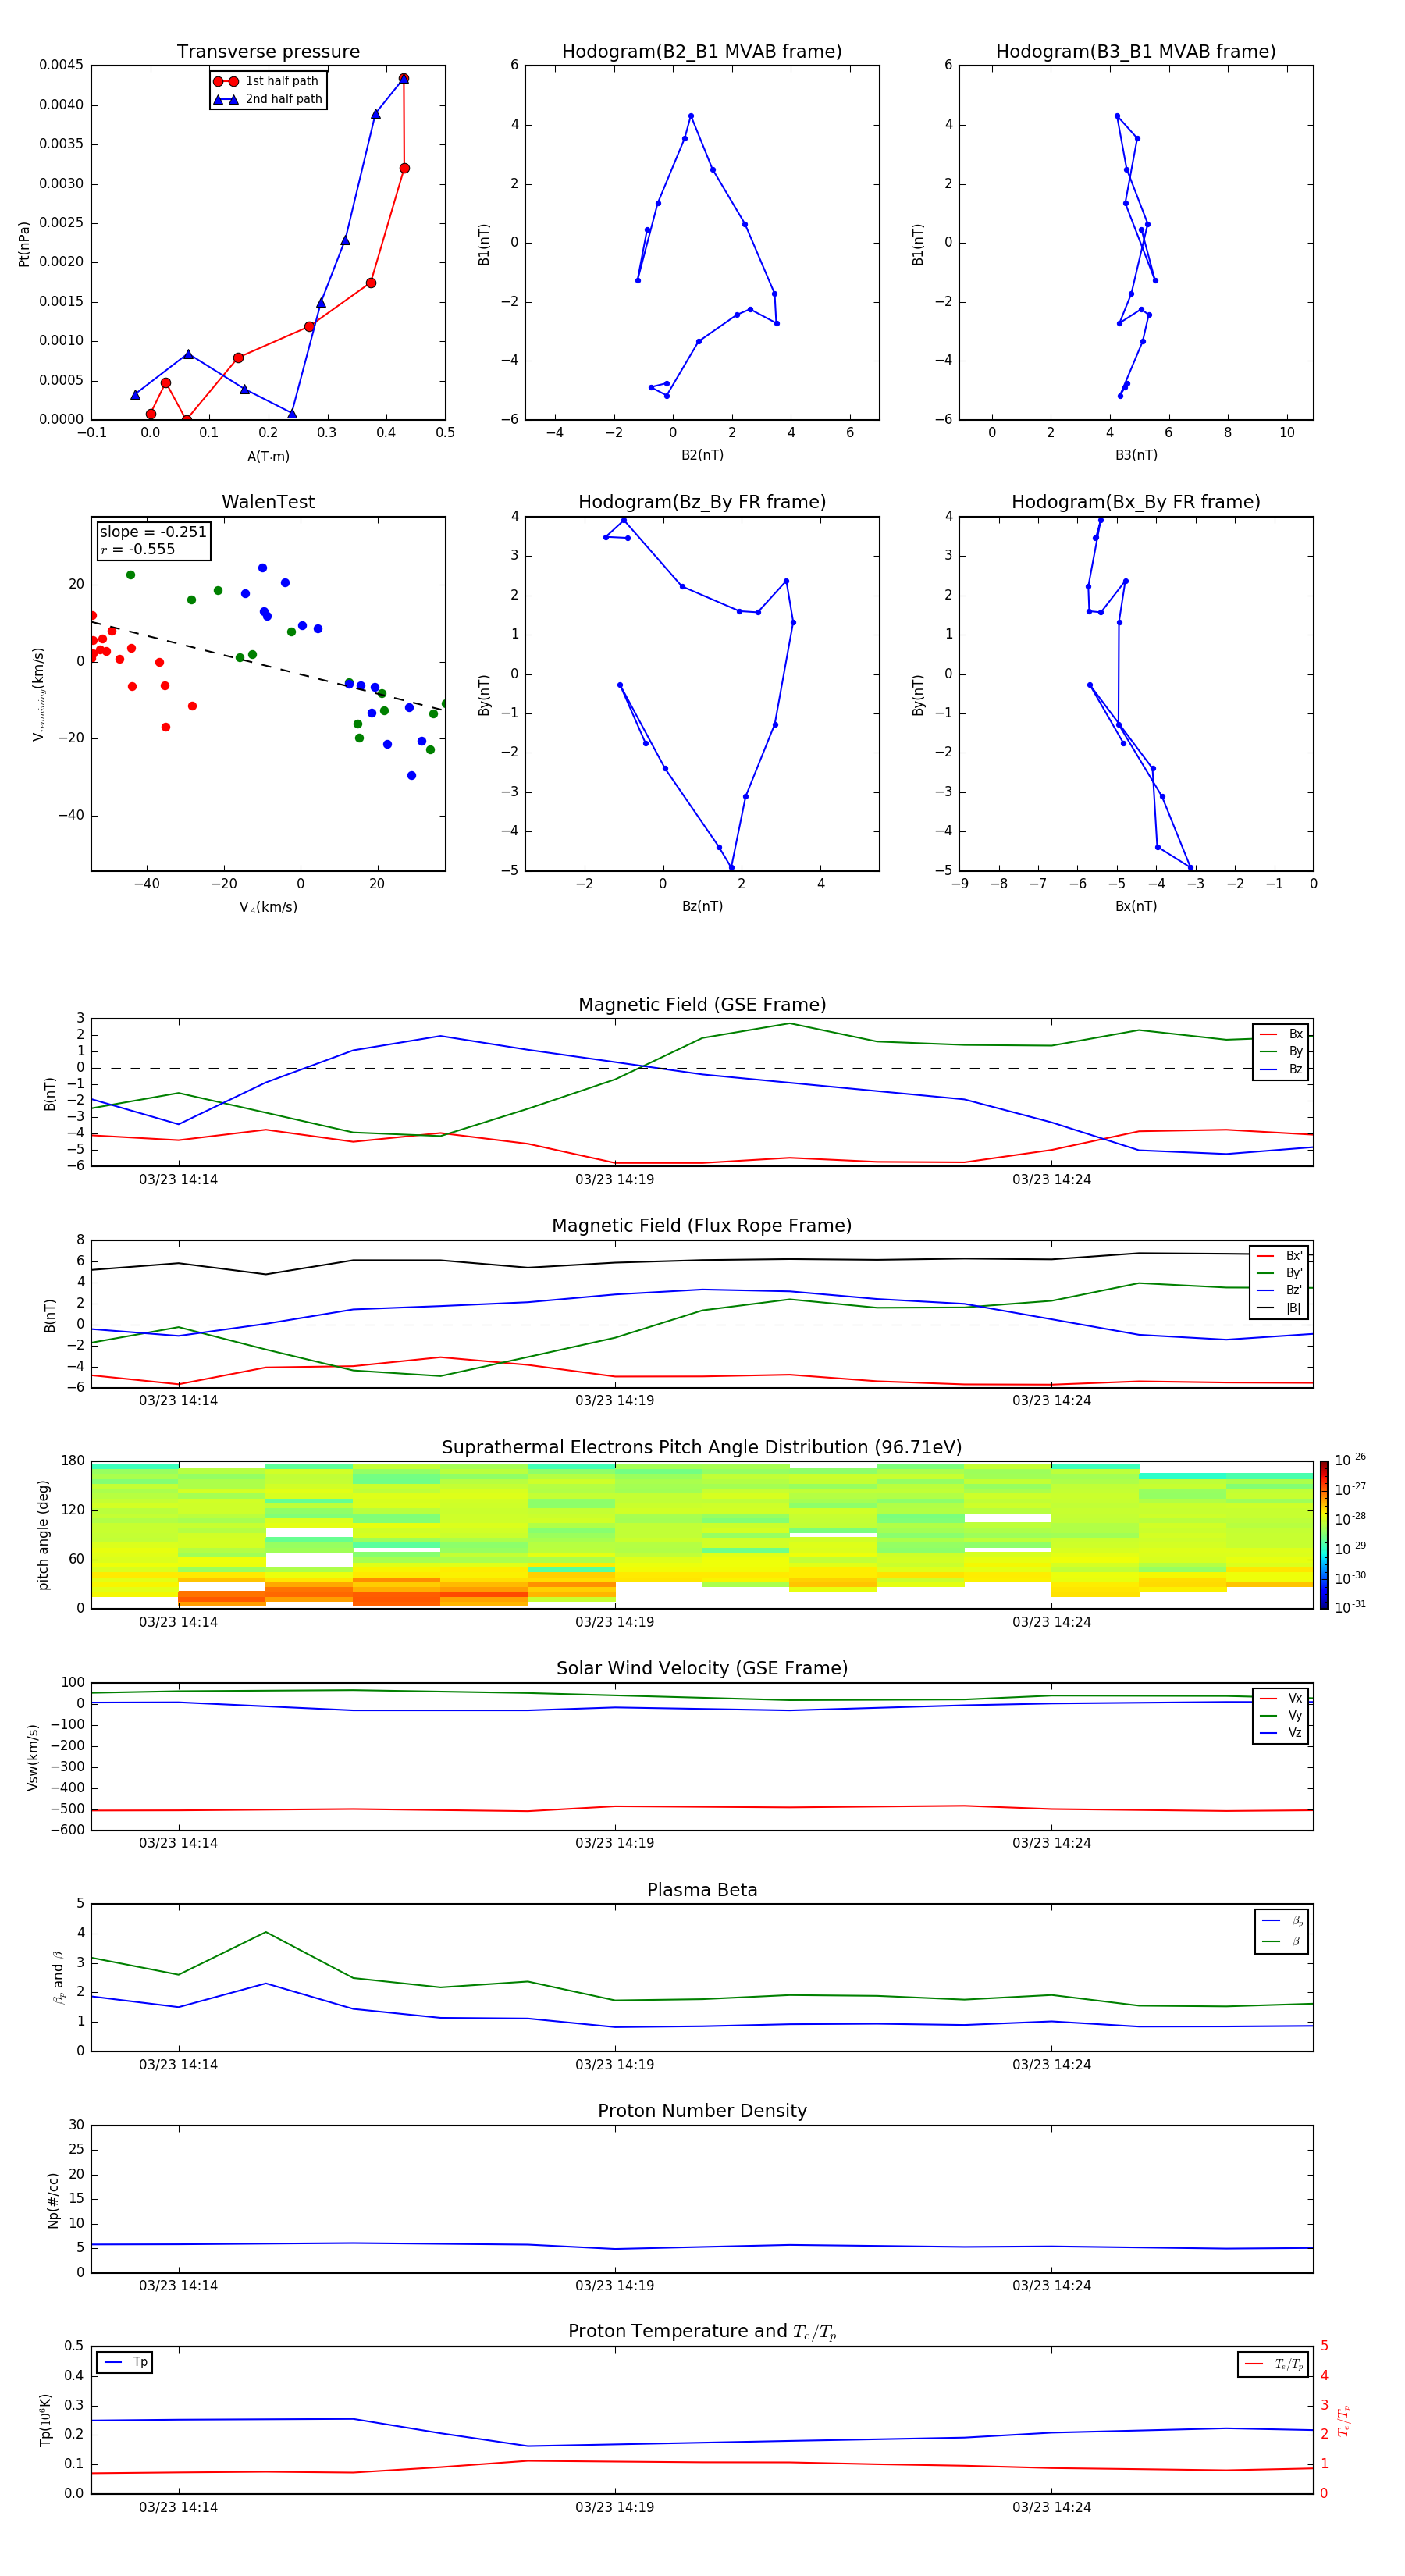Click the pitch angle color bar
Image resolution: width=1405 pixels, height=2576 pixels.
coord(1324,1535)
